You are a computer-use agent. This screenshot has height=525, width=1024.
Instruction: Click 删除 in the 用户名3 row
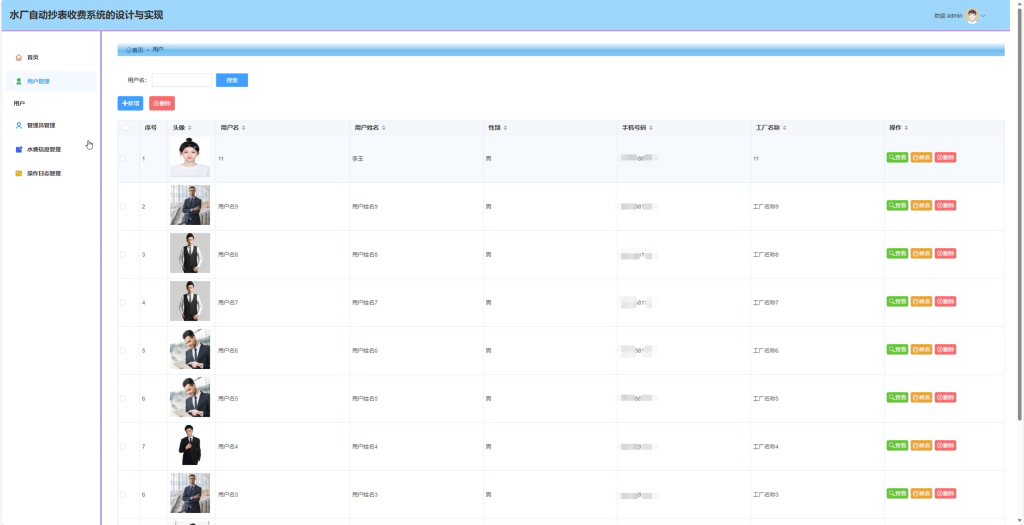[946, 494]
